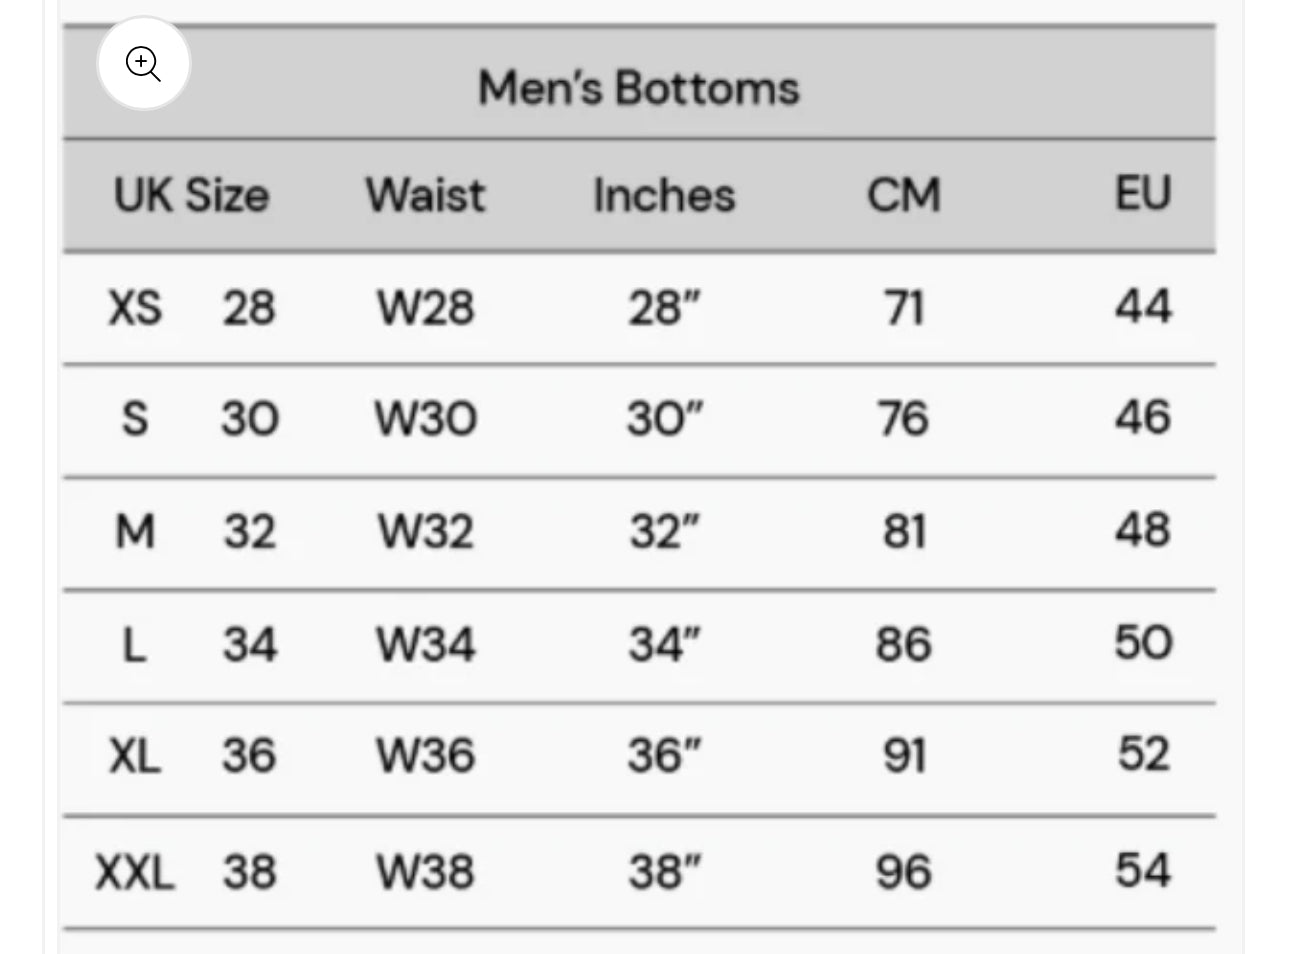Viewport: 1290px width, 954px height.
Task: Click the UK Size column header
Action: 191,195
